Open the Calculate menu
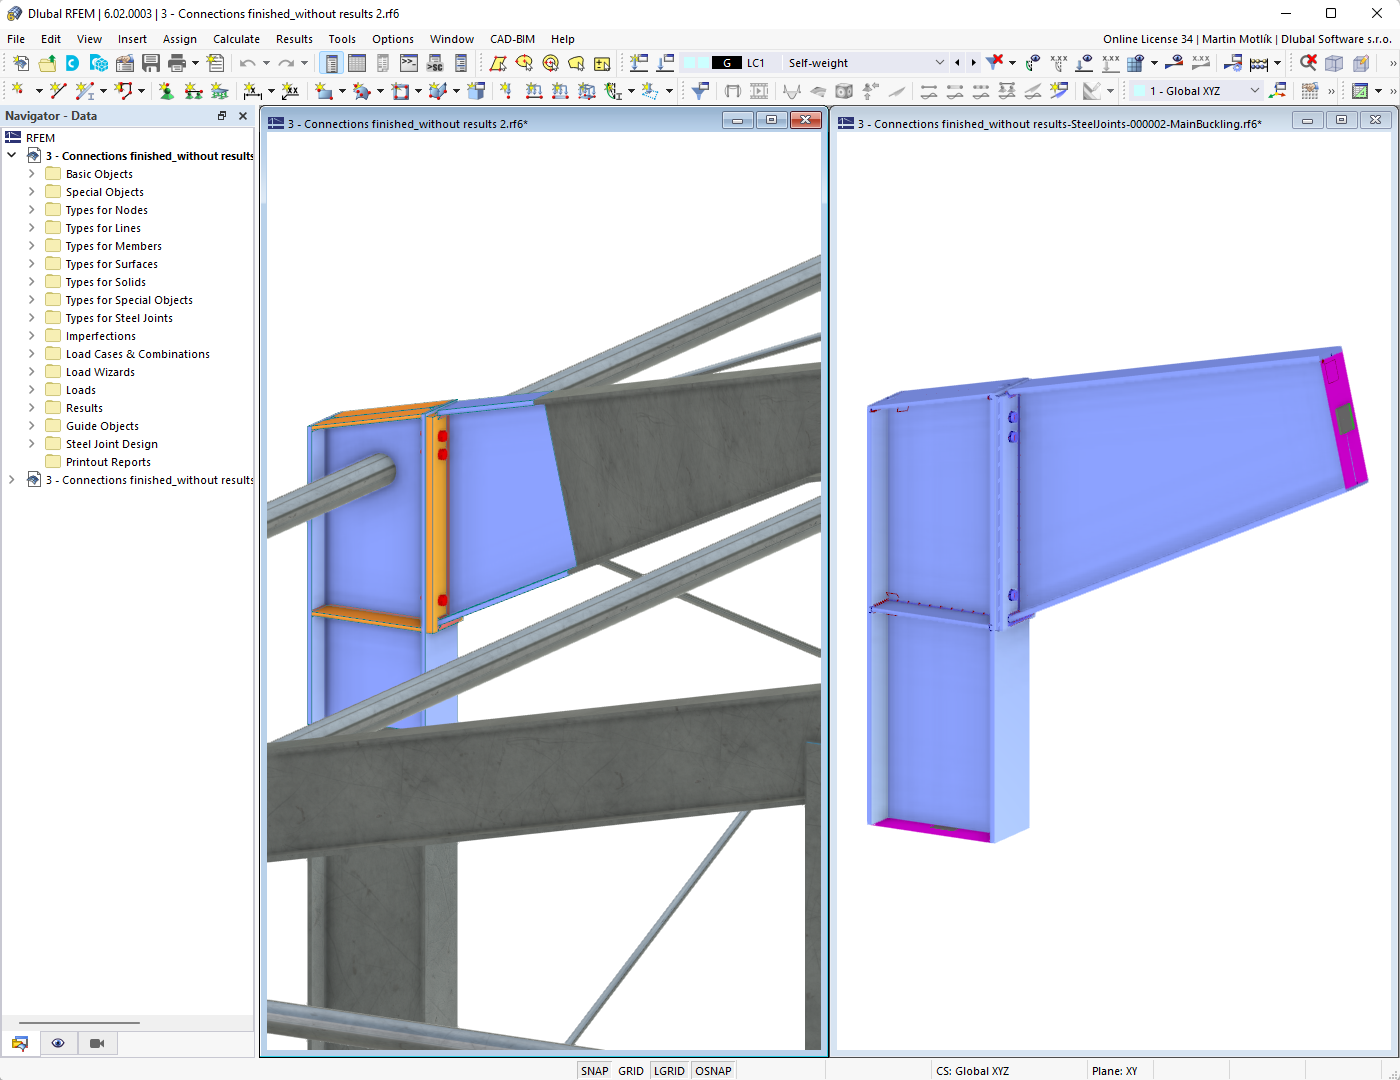This screenshot has width=1400, height=1080. 236,39
